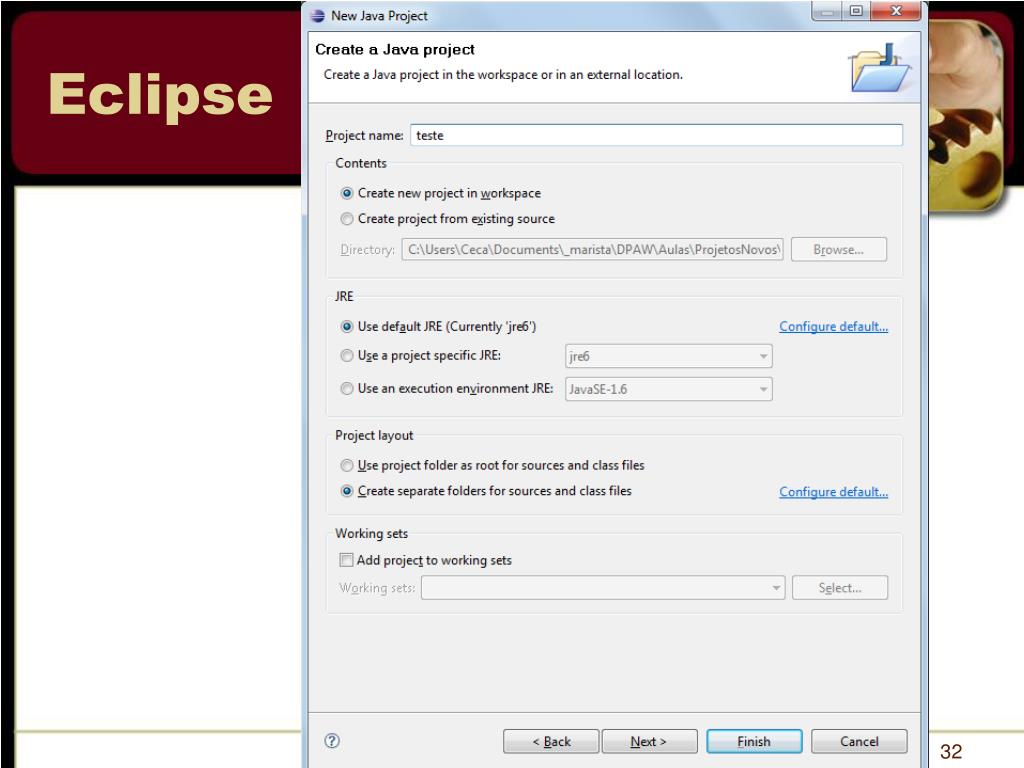Open Configure default link for JRE
1024x768 pixels.
[834, 327]
